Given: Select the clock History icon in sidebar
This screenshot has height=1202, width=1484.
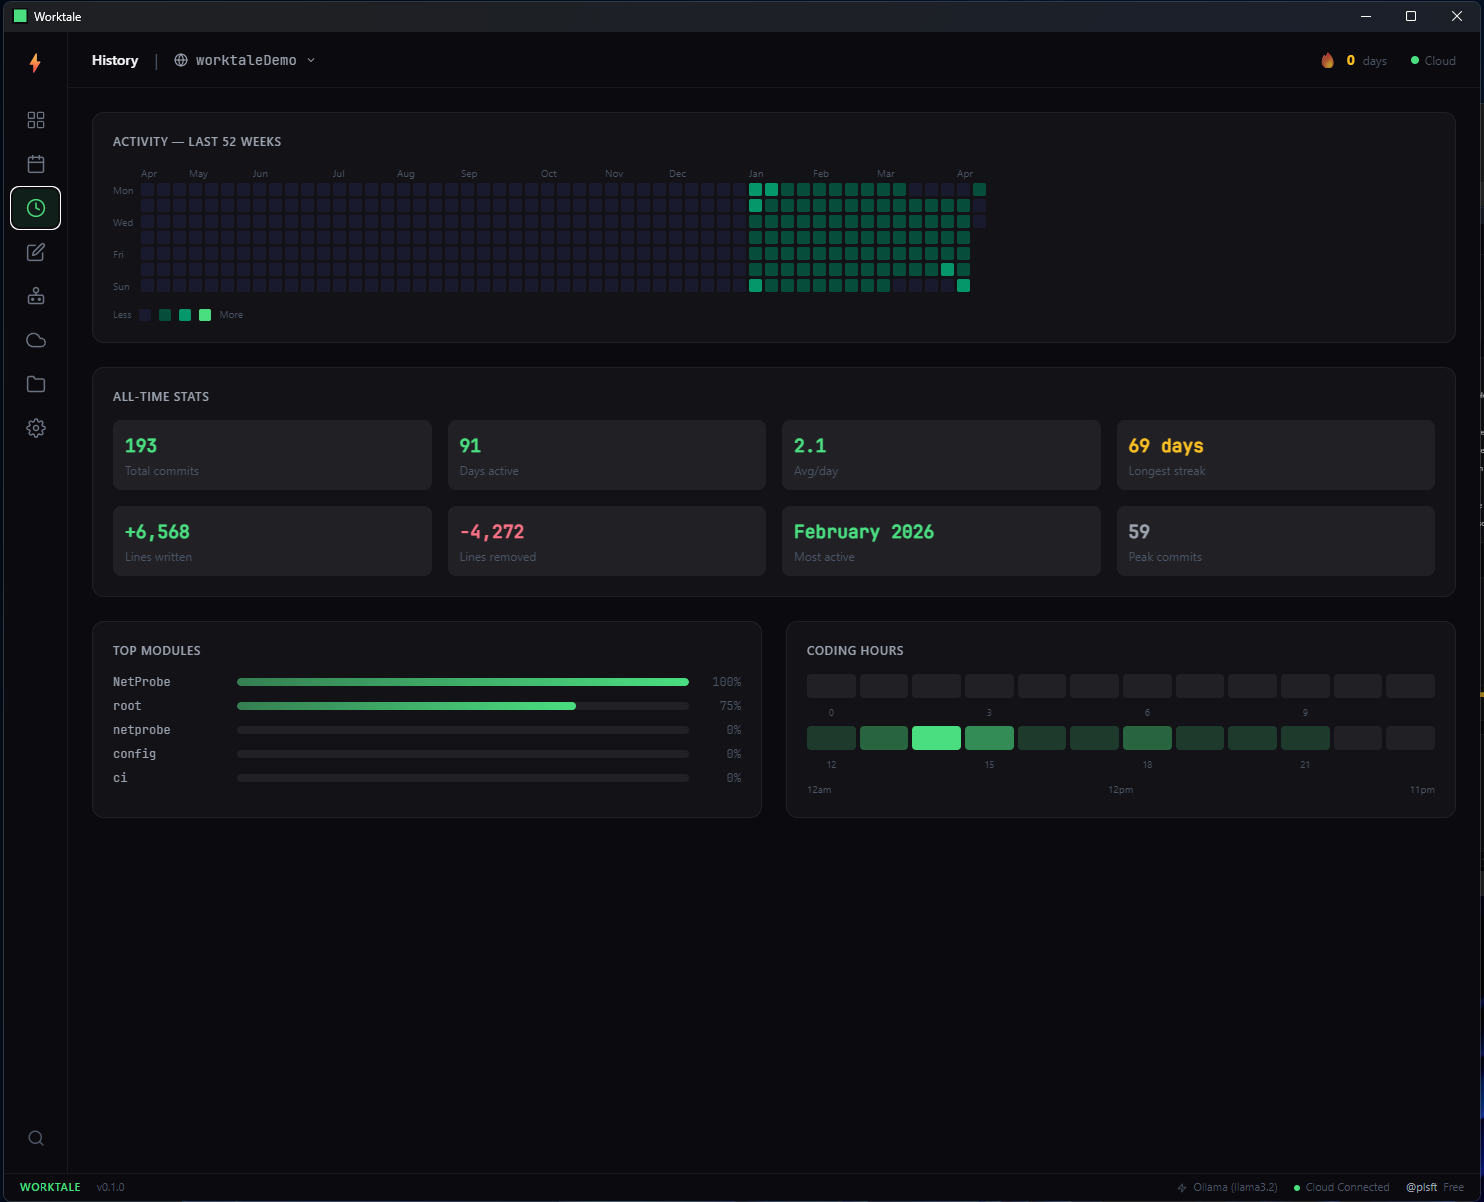Looking at the screenshot, I should 36,208.
